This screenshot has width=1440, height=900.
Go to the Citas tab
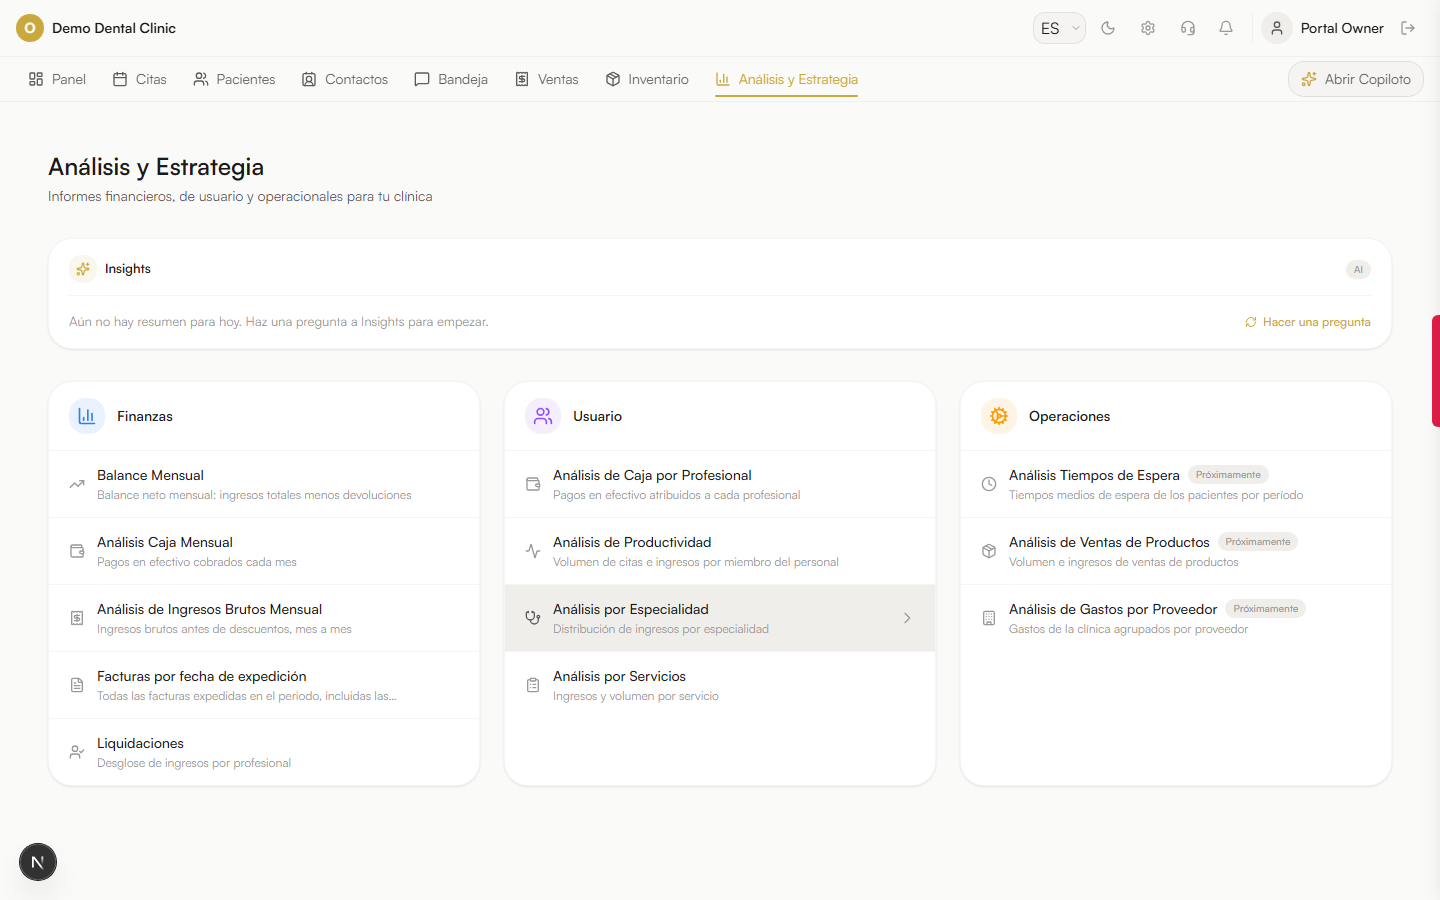(140, 79)
